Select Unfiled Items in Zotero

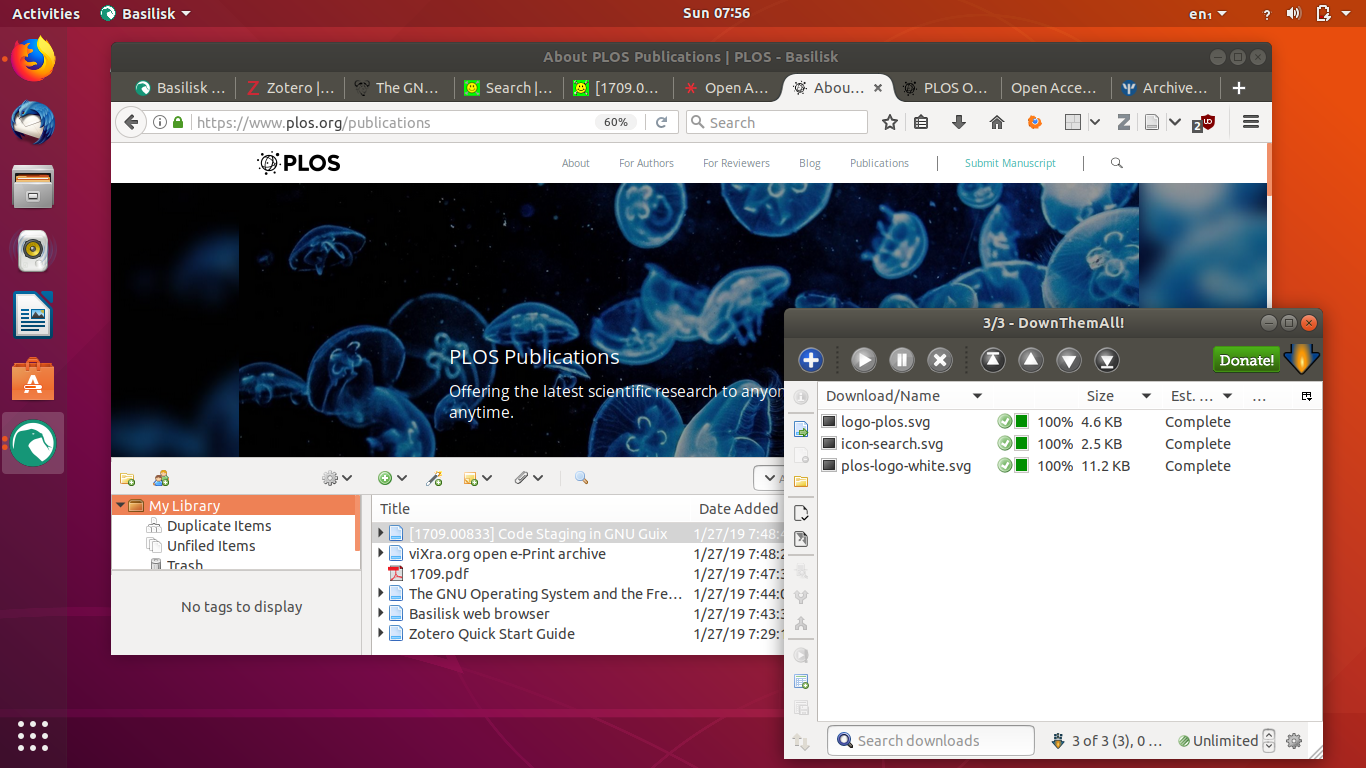(x=211, y=546)
